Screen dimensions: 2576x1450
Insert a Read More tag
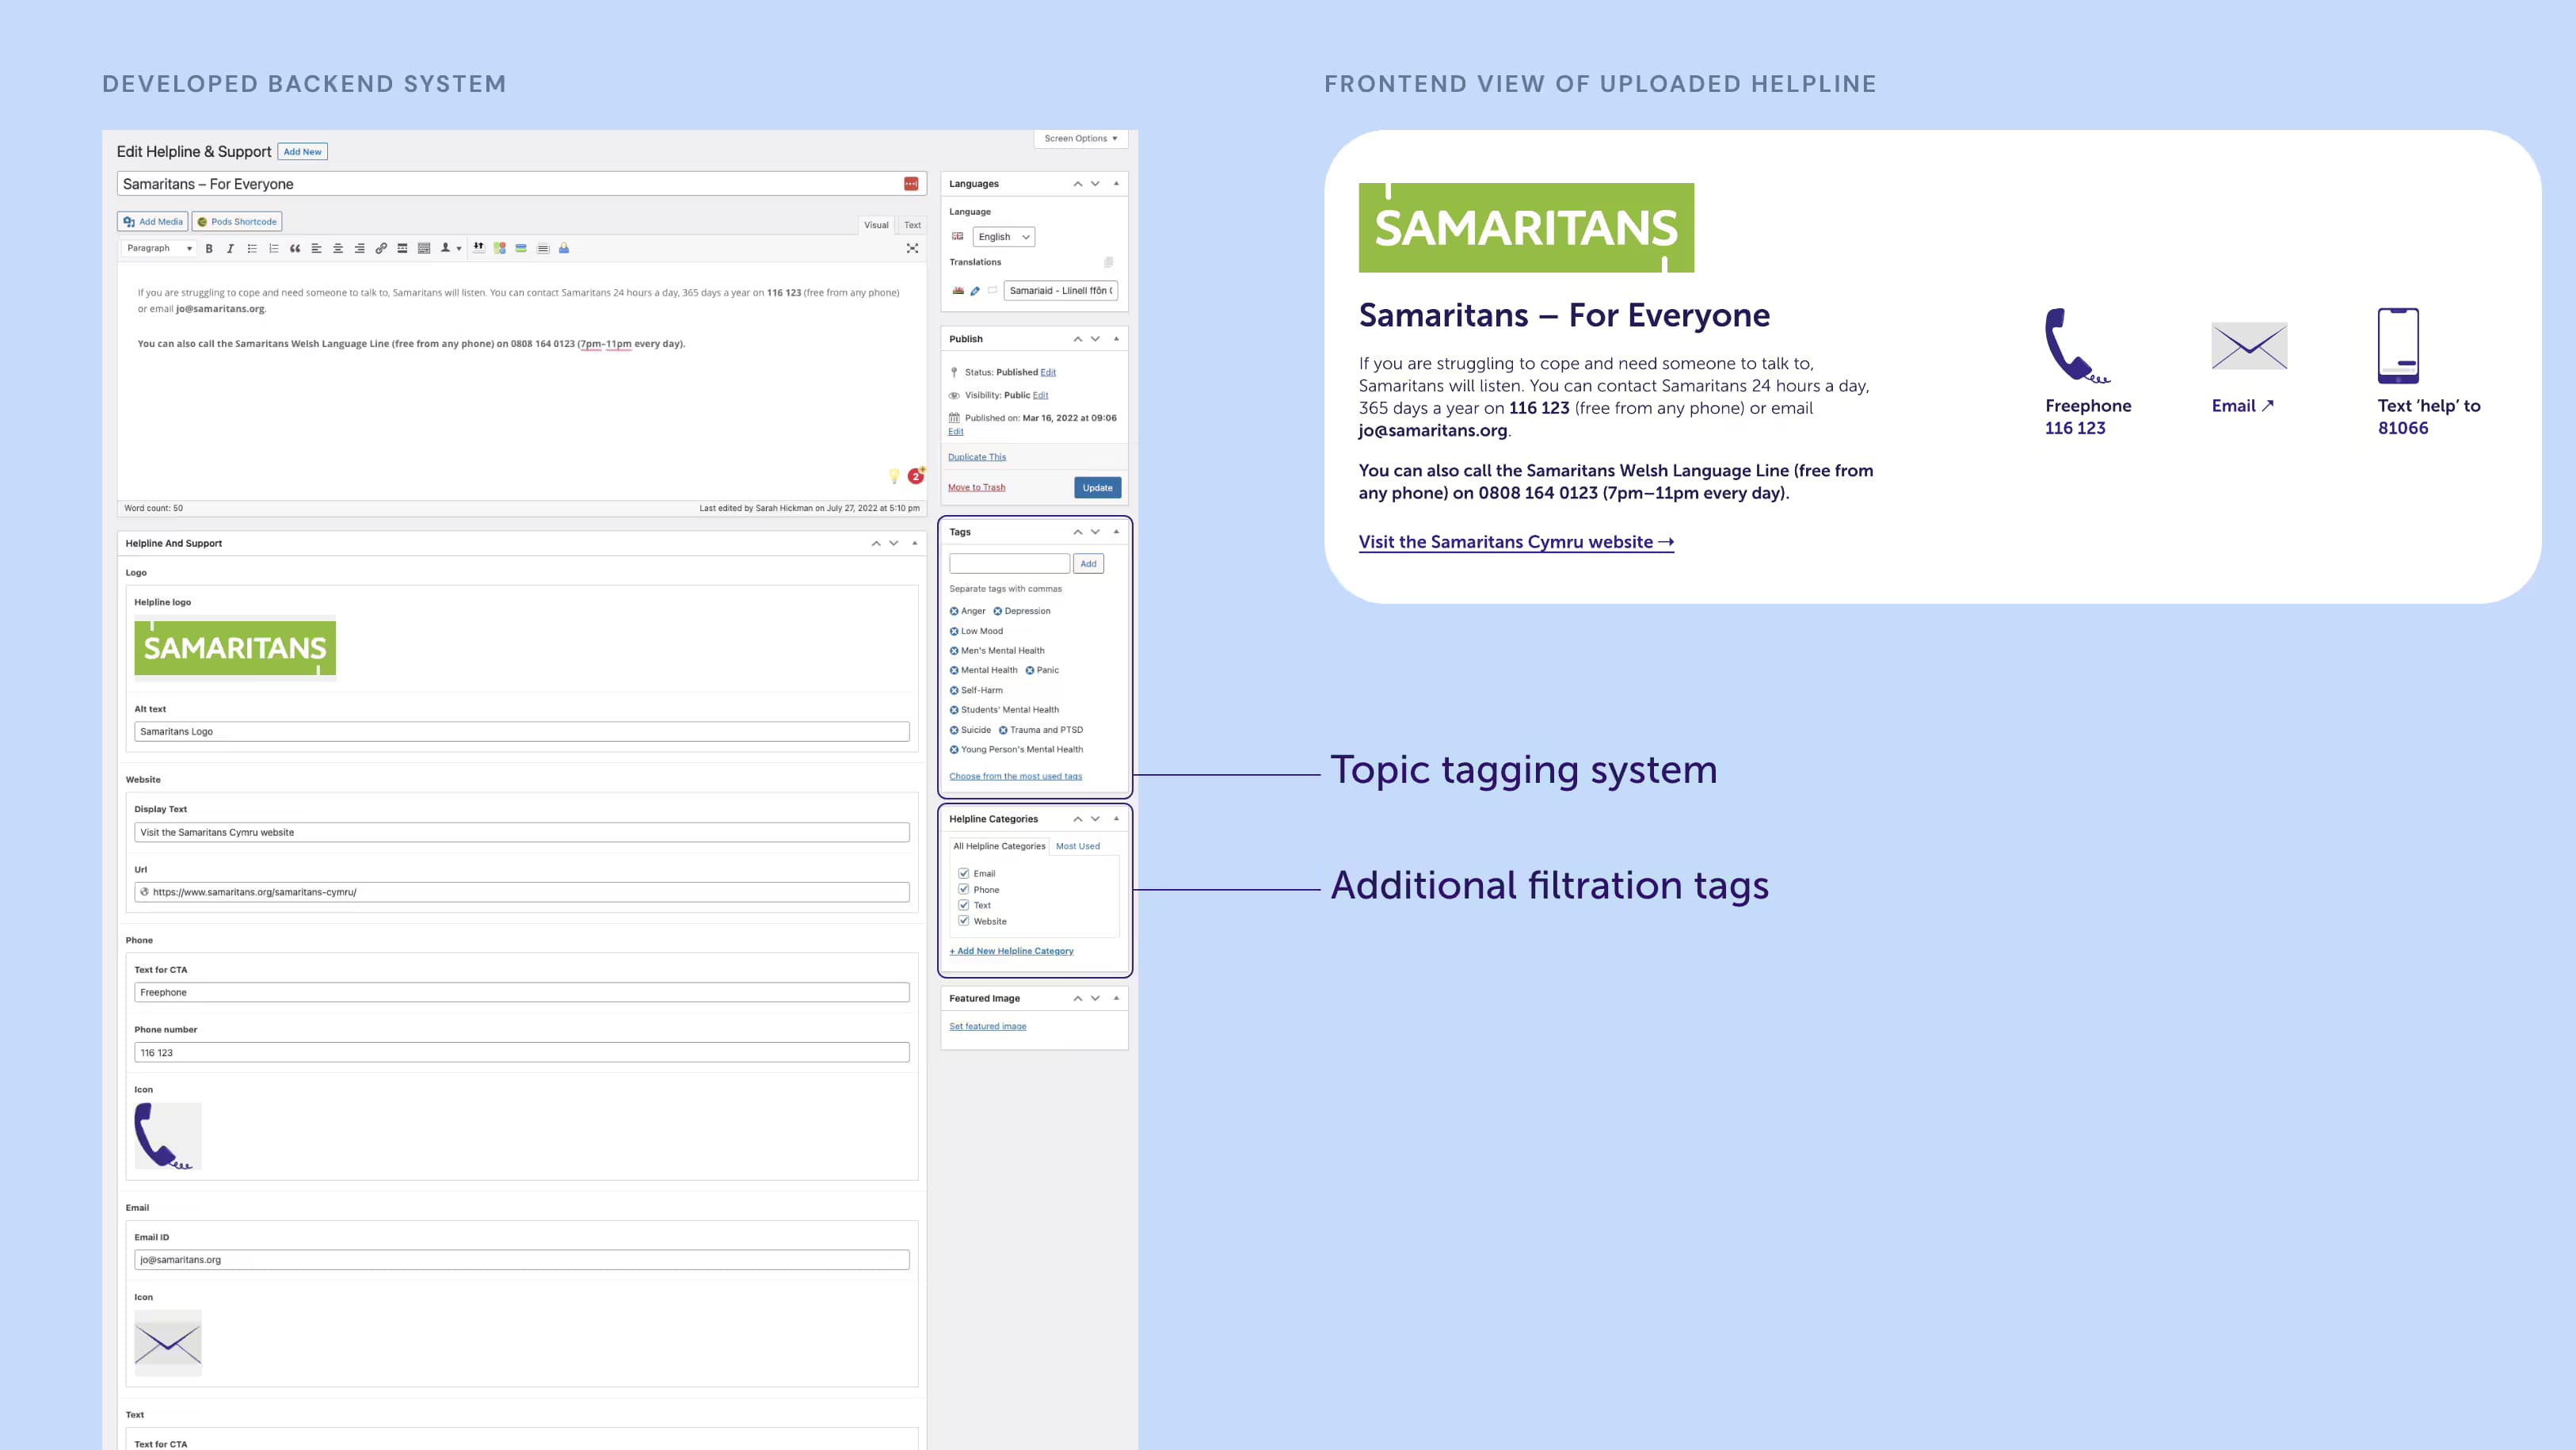click(x=402, y=248)
